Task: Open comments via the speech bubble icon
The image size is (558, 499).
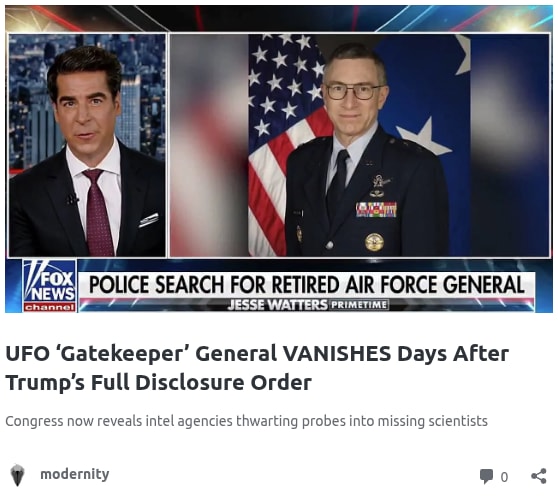Action: pyautogui.click(x=486, y=477)
